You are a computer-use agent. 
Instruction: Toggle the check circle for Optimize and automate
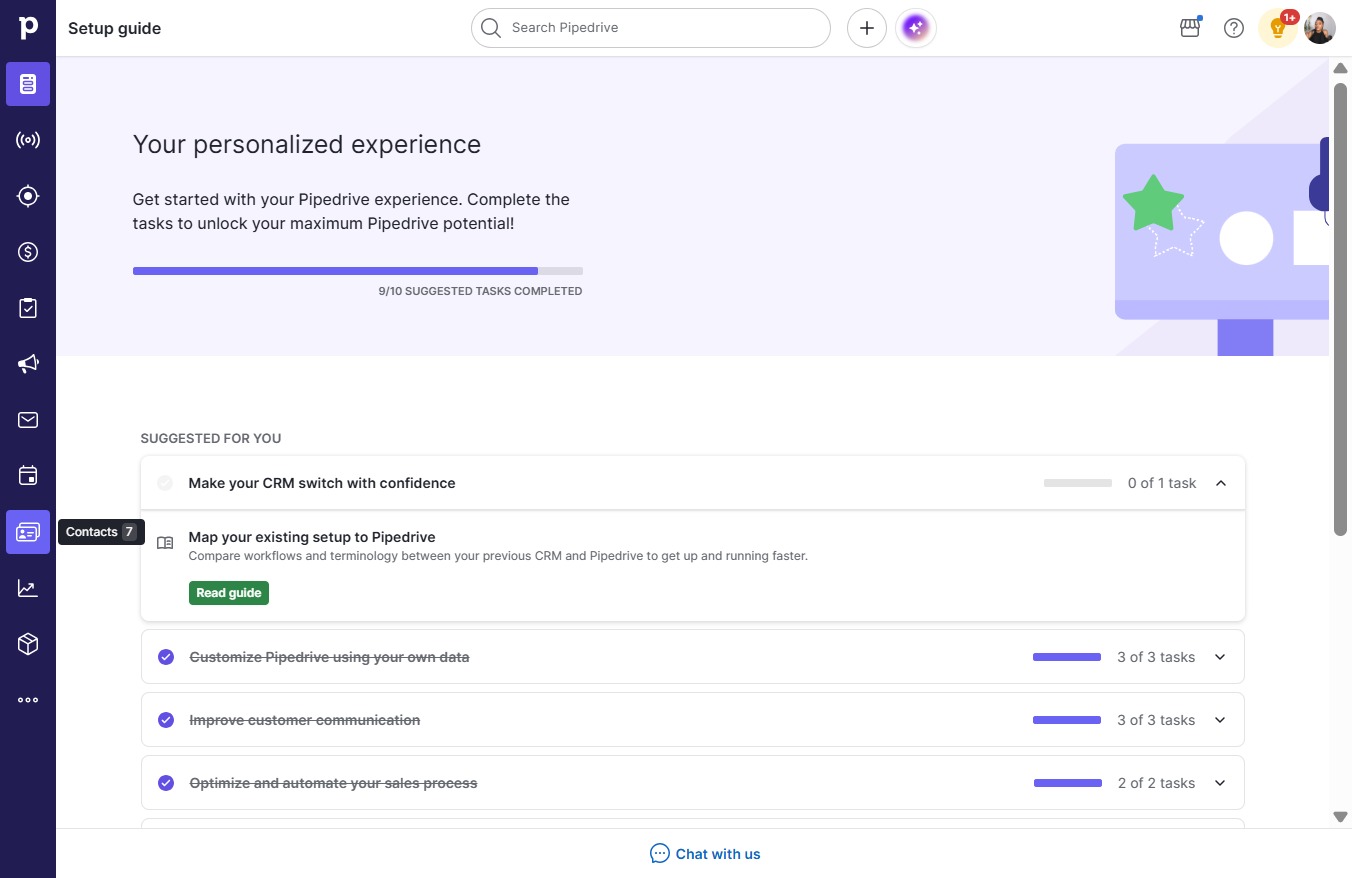(x=166, y=783)
